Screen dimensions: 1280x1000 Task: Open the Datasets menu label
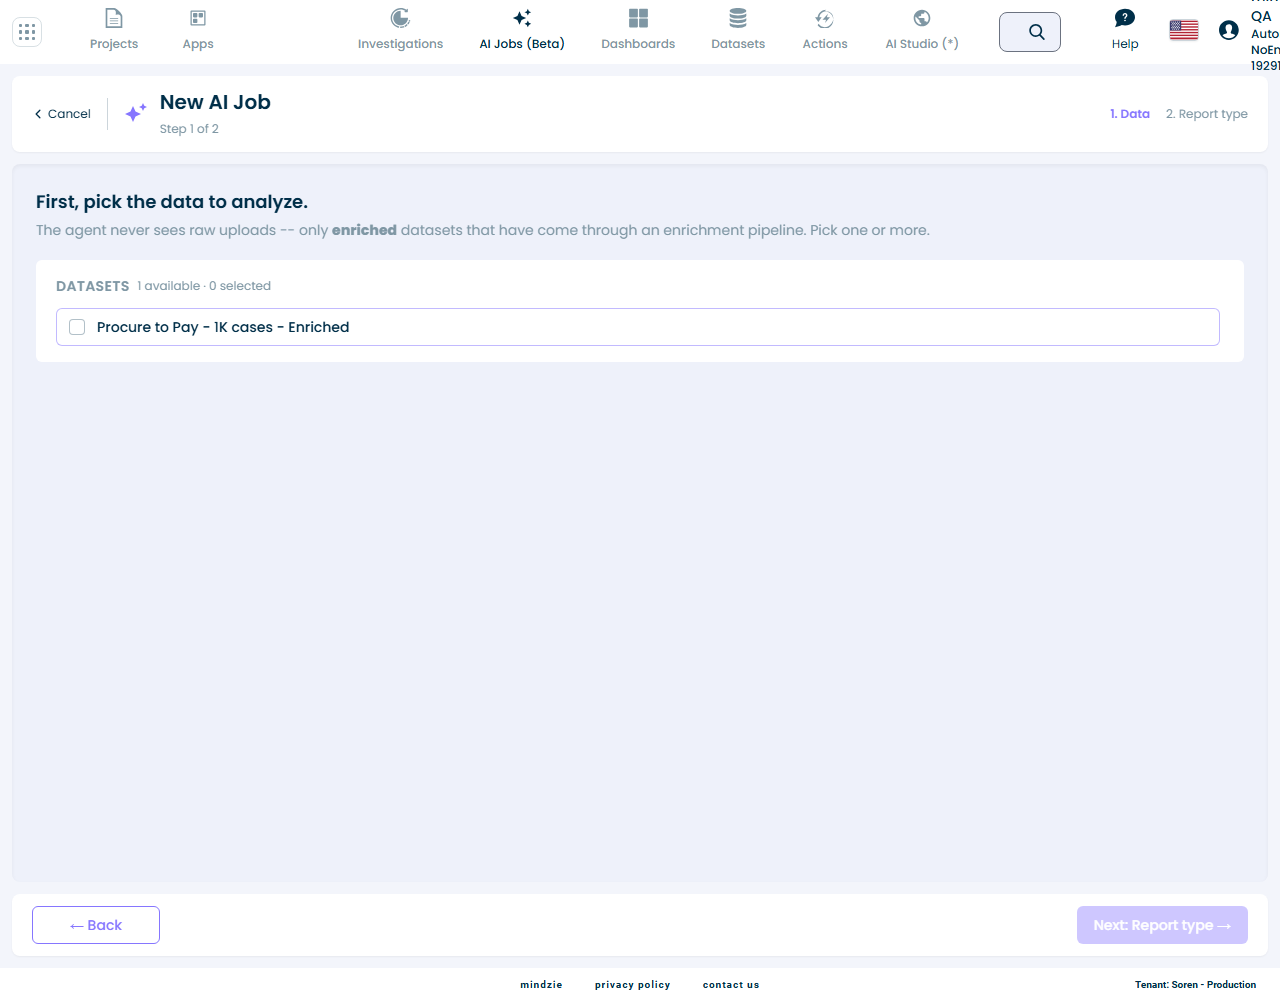click(738, 44)
